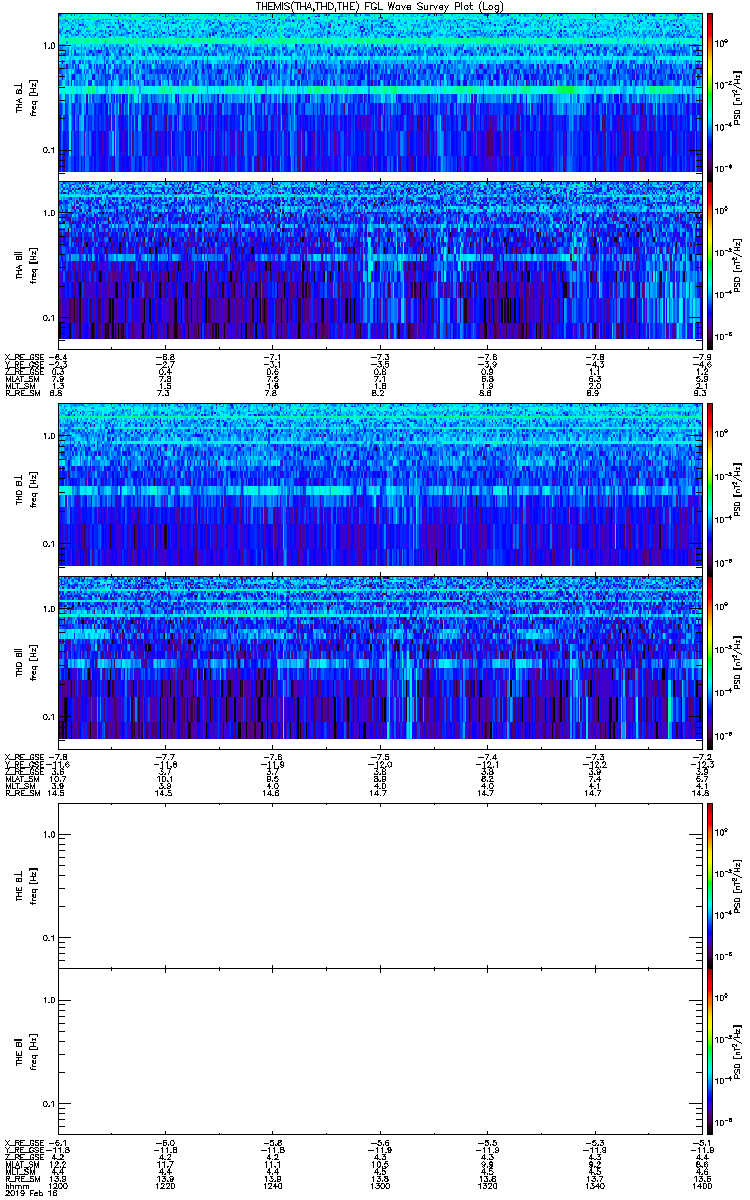
Task: Click PSD color bar beside THE B-parallel panel
Action: 710,1049
